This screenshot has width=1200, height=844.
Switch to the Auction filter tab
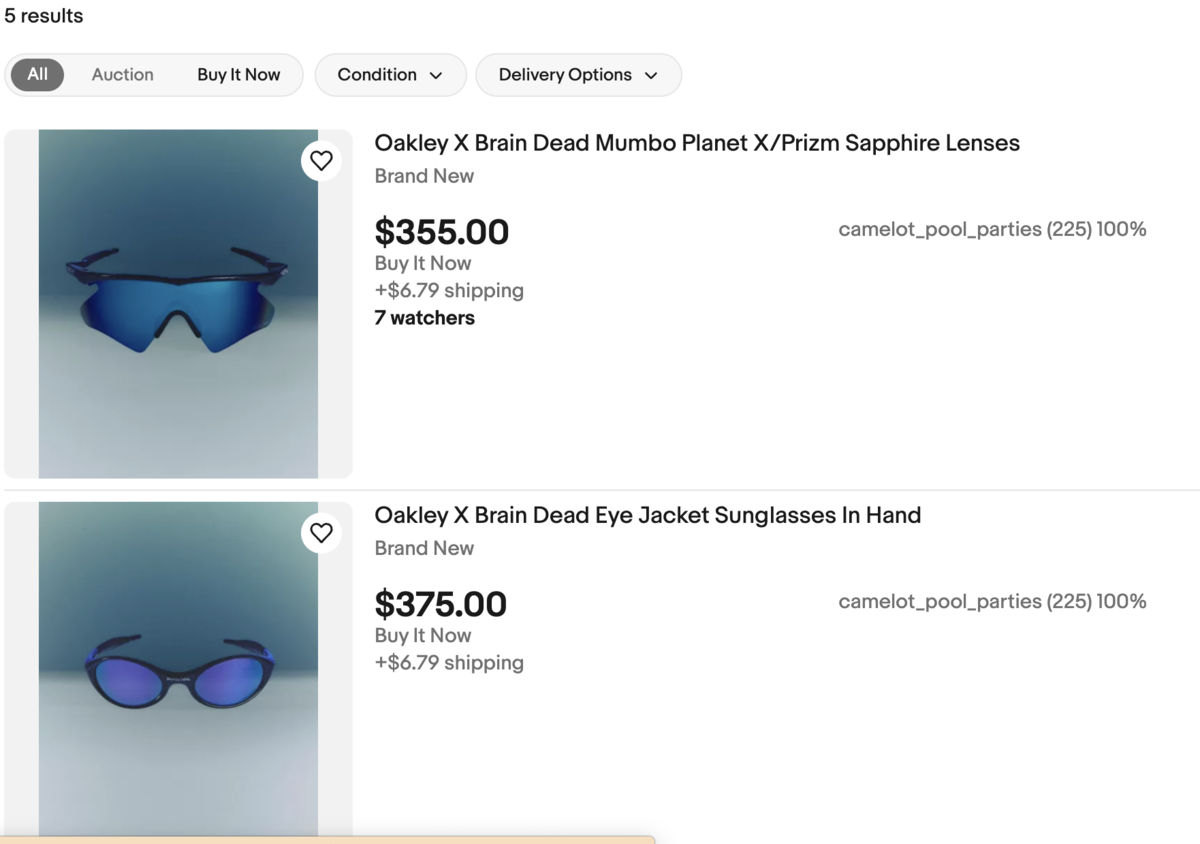(122, 75)
